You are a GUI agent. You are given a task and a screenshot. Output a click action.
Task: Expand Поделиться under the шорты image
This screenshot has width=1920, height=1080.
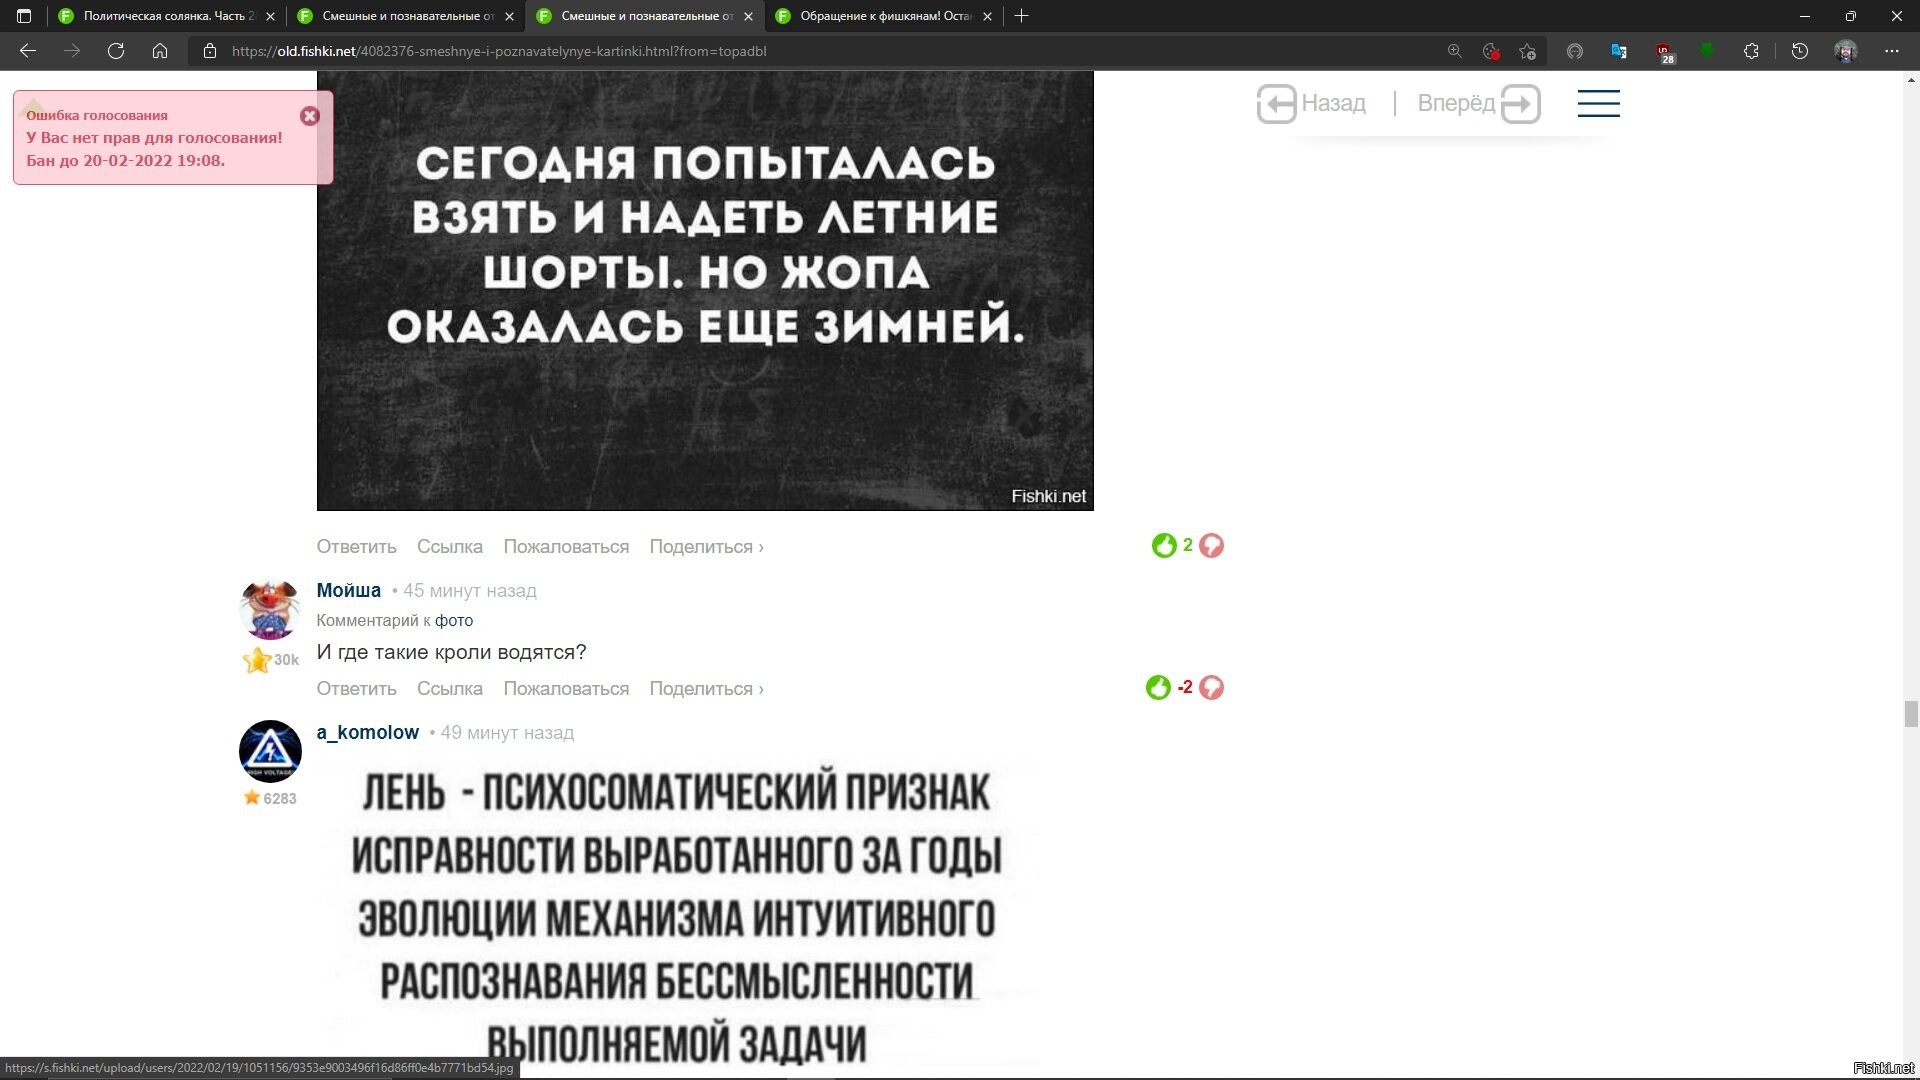point(706,547)
